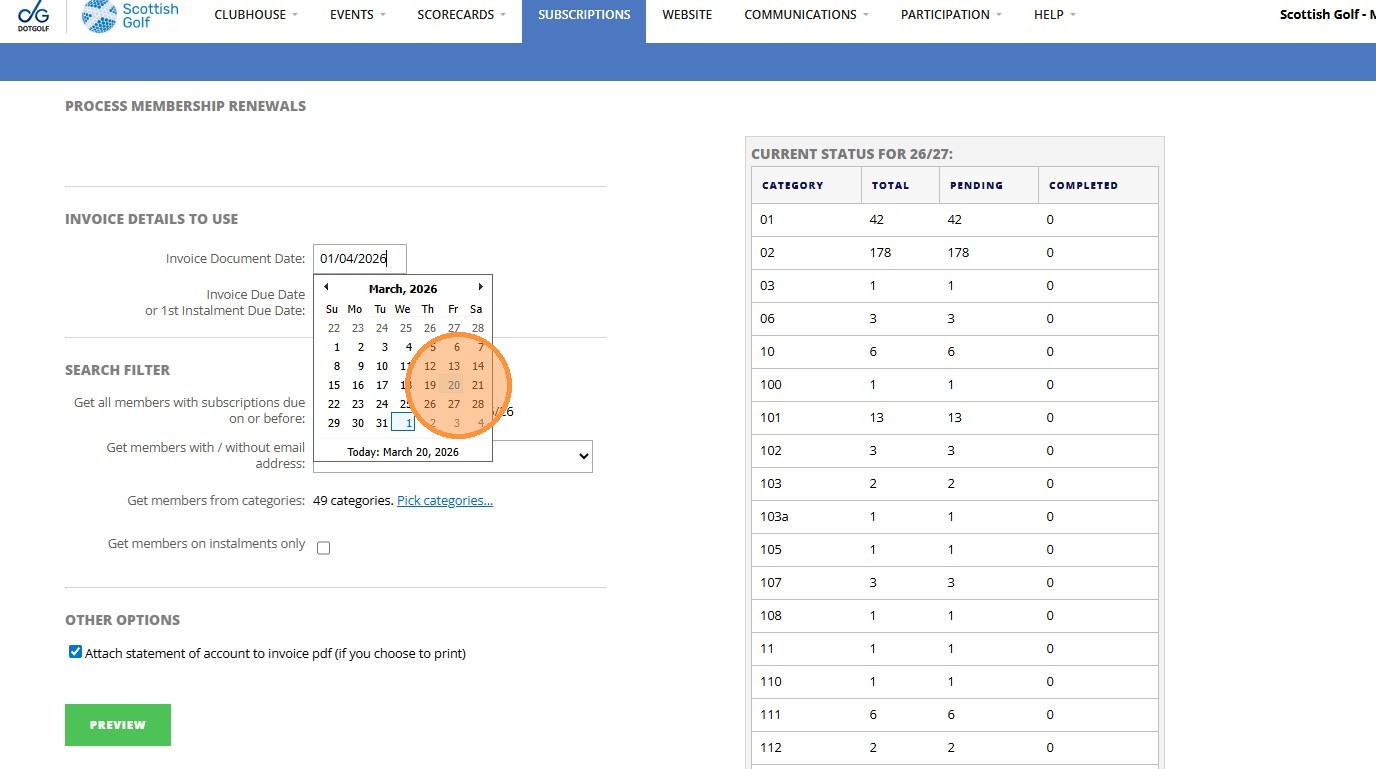The height and width of the screenshot is (769, 1376).
Task: Click '49 categories.' text
Action: point(353,500)
